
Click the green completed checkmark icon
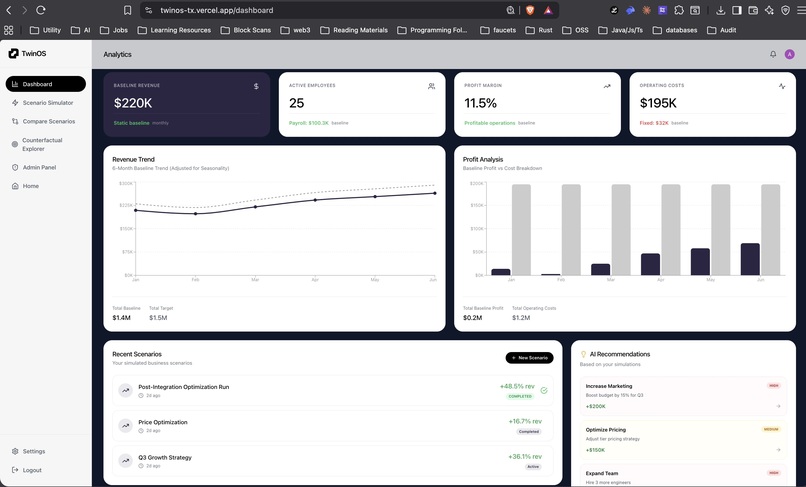544,390
